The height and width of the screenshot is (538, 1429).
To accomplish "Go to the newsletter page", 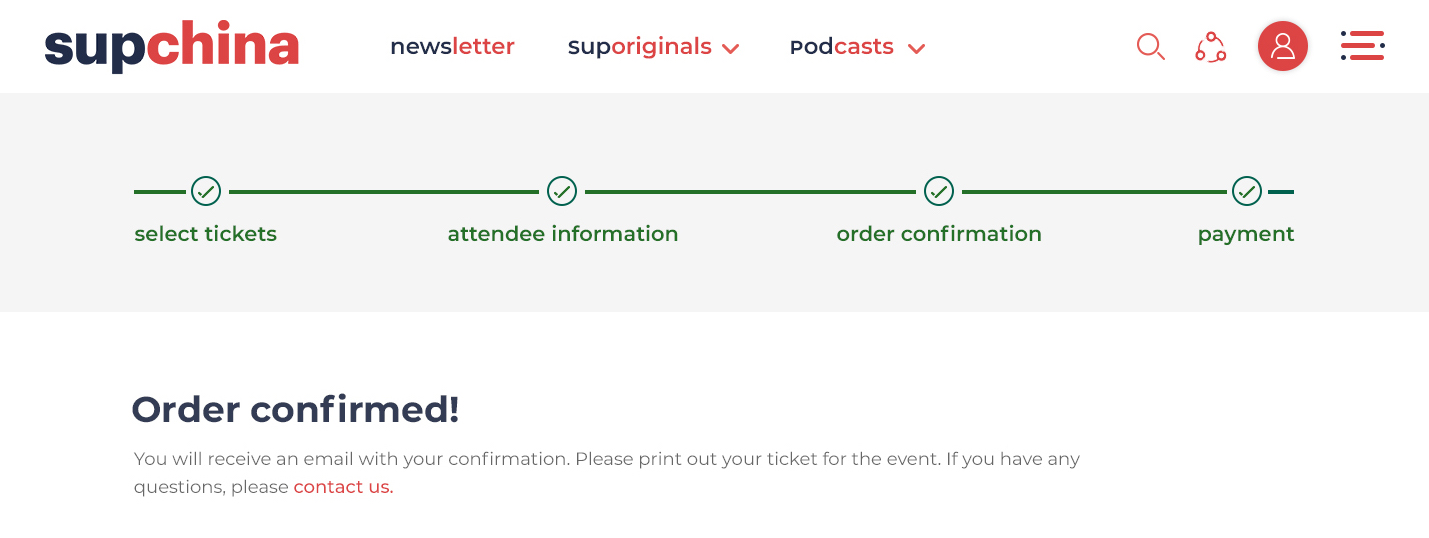I will 452,47.
